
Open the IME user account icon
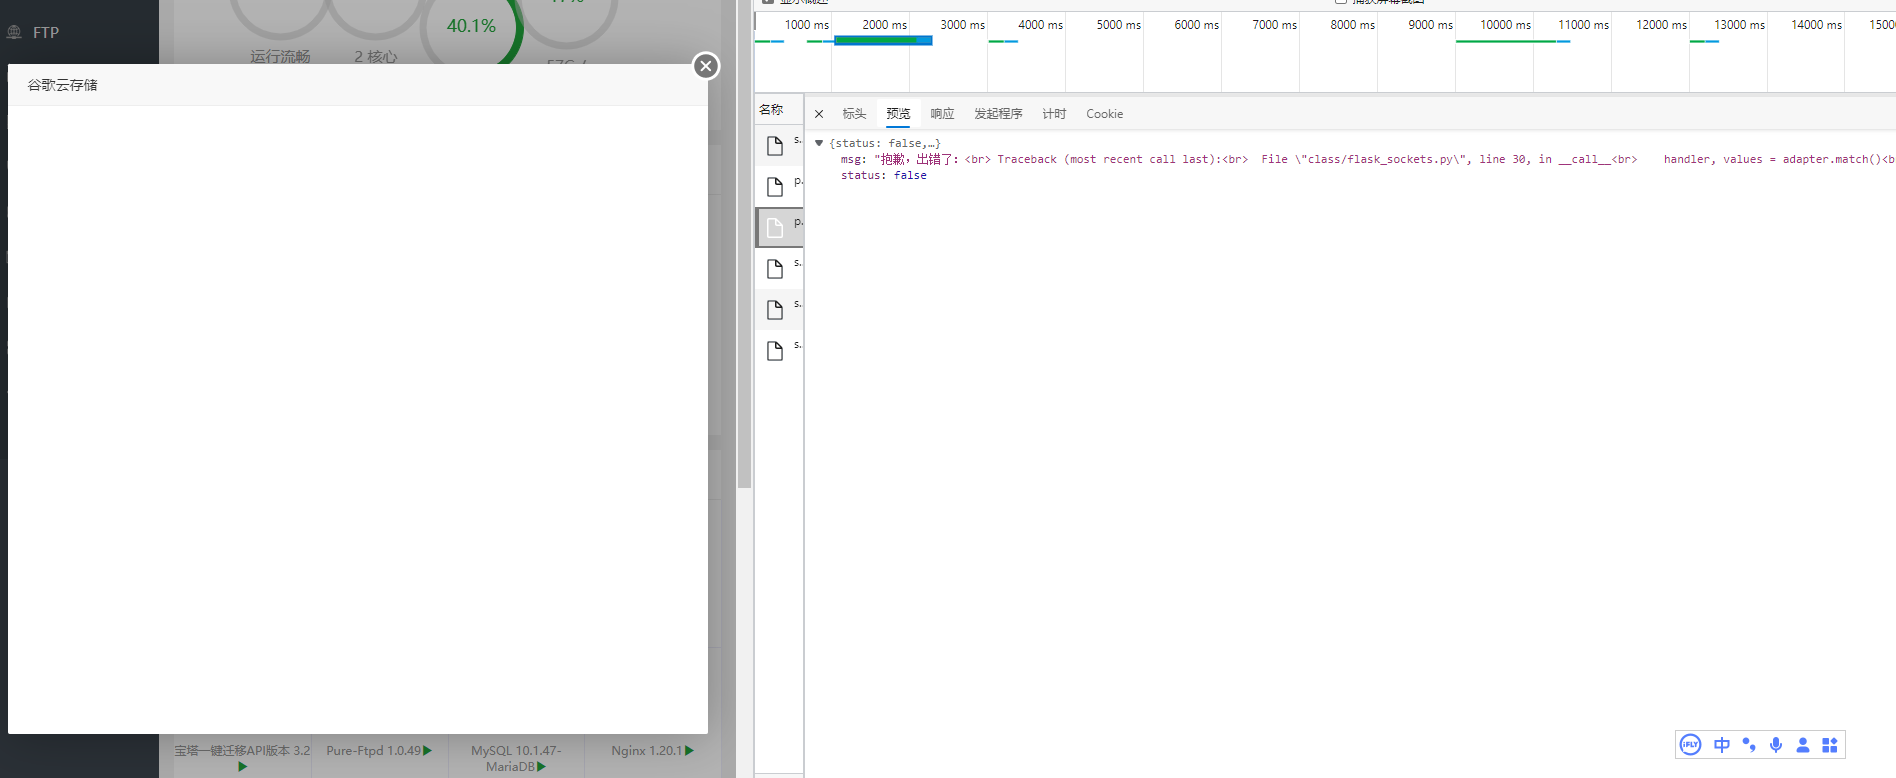tap(1803, 745)
